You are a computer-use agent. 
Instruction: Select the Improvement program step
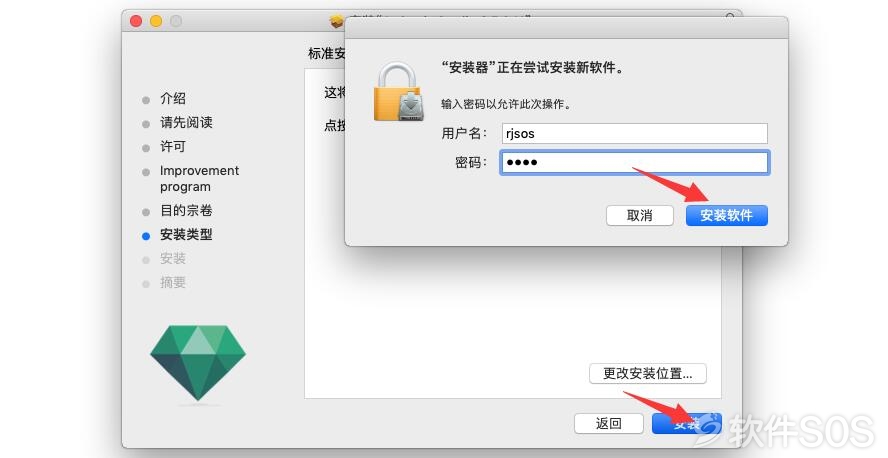pos(199,178)
